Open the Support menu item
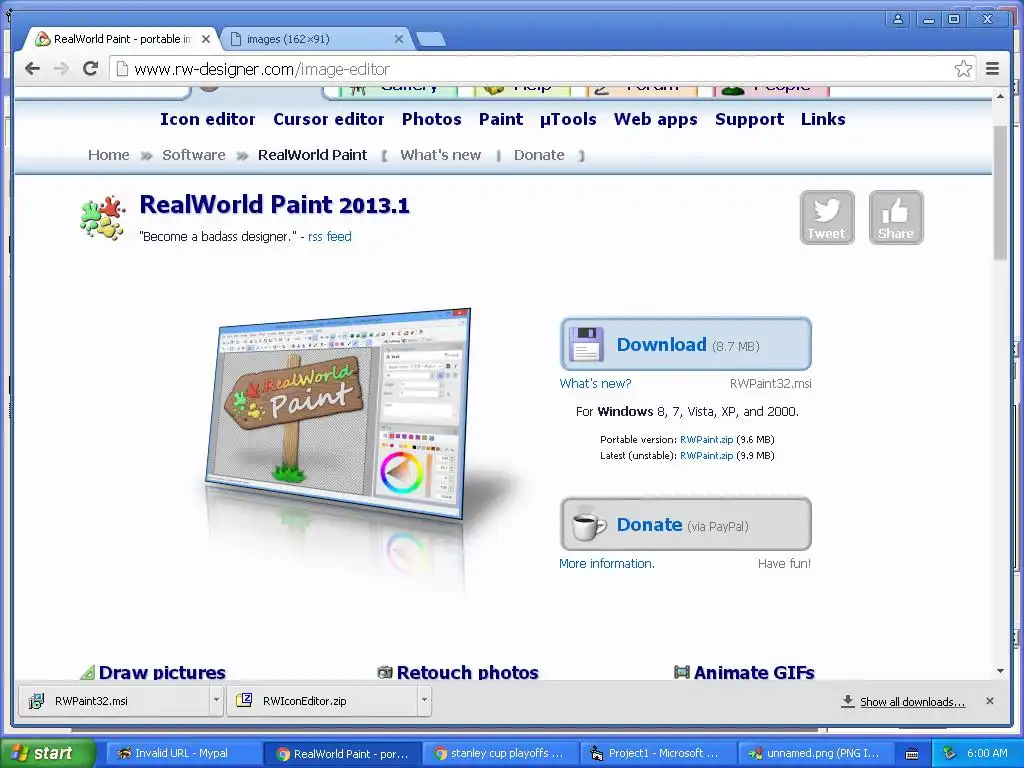Screen dimensions: 1024x768 (749, 120)
